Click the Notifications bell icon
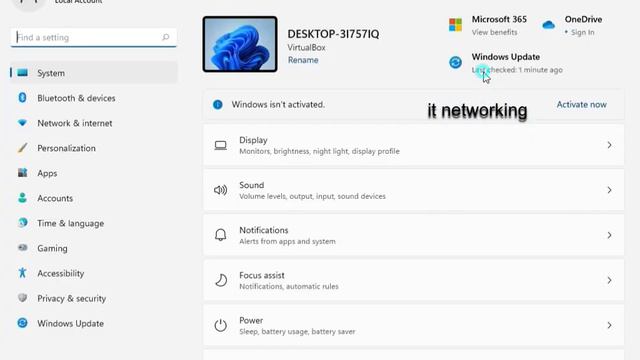The width and height of the screenshot is (640, 360). point(220,235)
